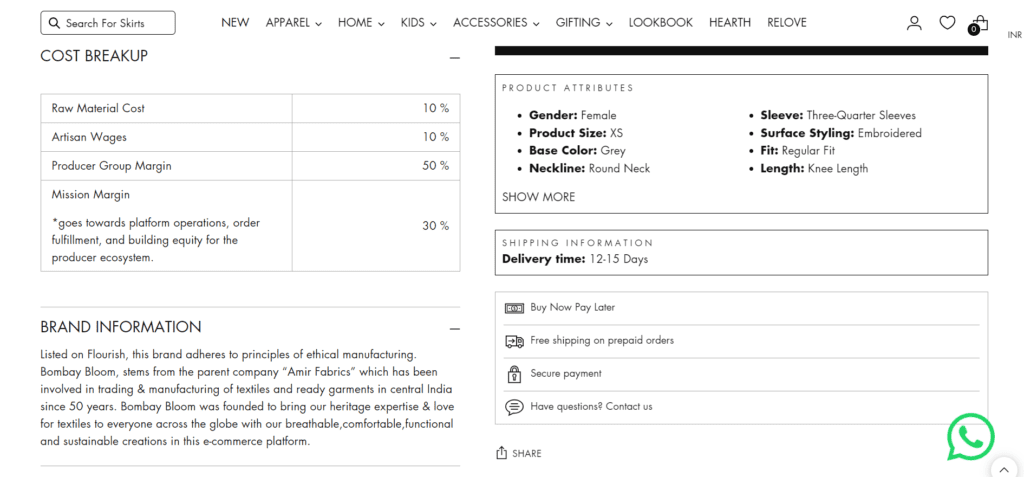The width and height of the screenshot is (1024, 477).
Task: Collapse the Cost Breakup section
Action: coord(455,58)
